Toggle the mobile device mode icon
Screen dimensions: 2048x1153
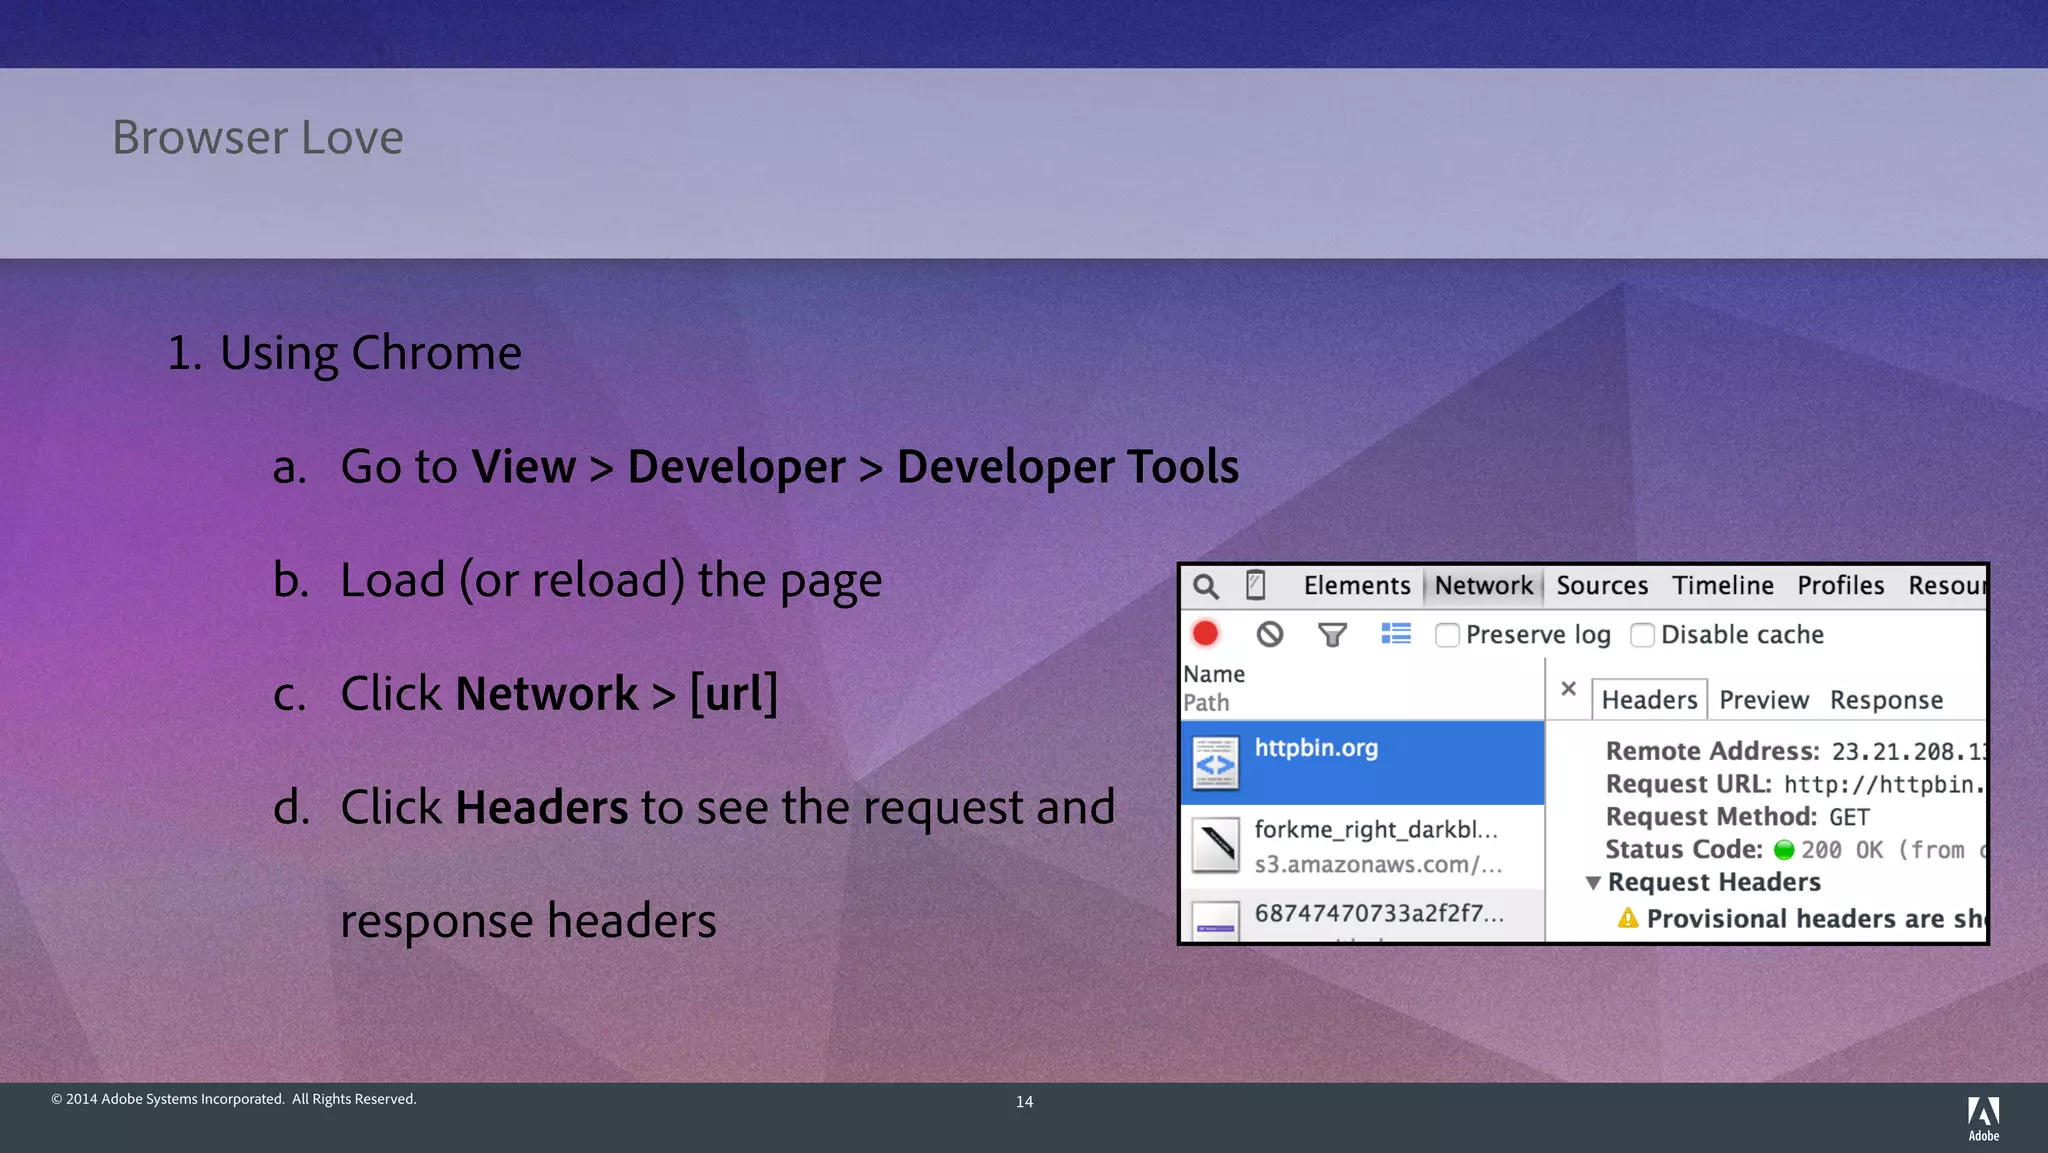click(x=1256, y=585)
